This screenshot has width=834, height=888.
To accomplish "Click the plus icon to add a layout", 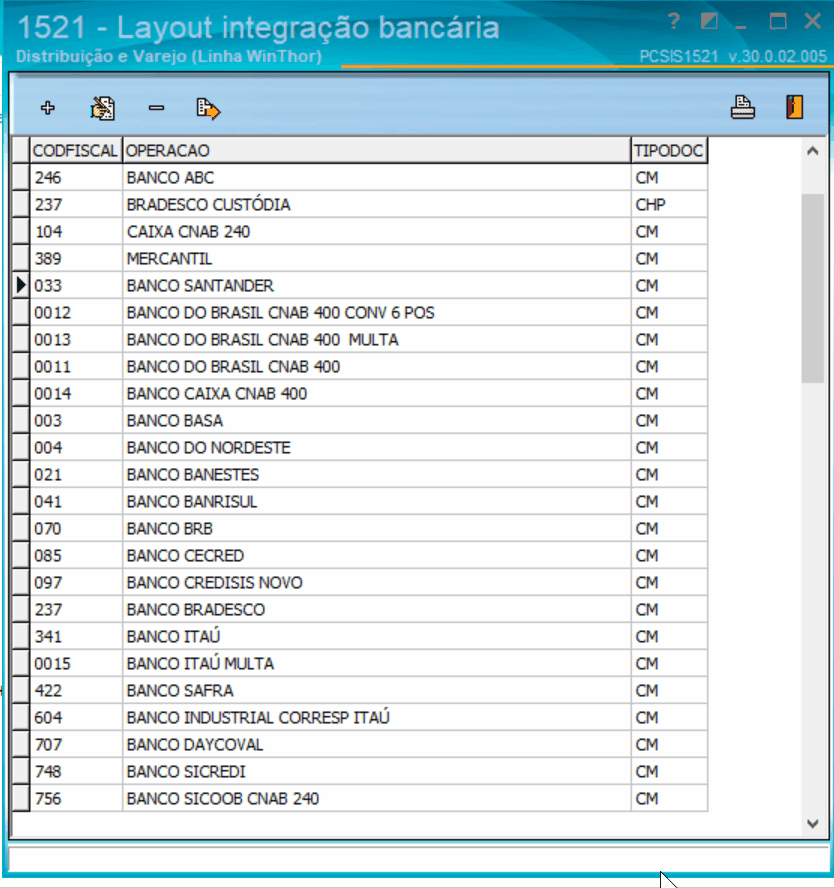I will pos(48,108).
